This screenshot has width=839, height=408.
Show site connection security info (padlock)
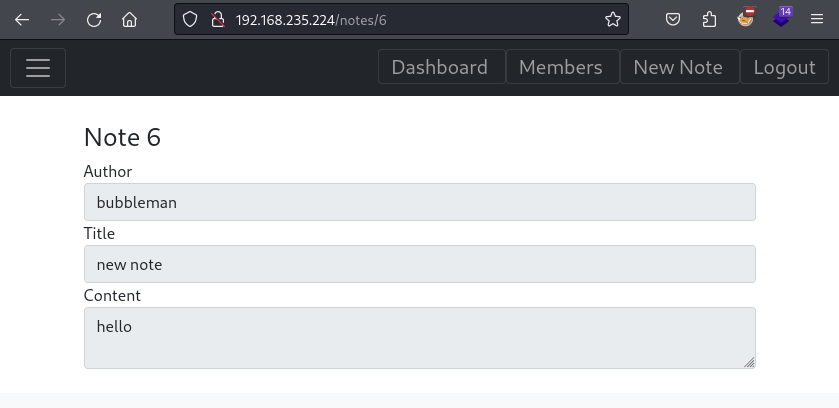click(217, 19)
